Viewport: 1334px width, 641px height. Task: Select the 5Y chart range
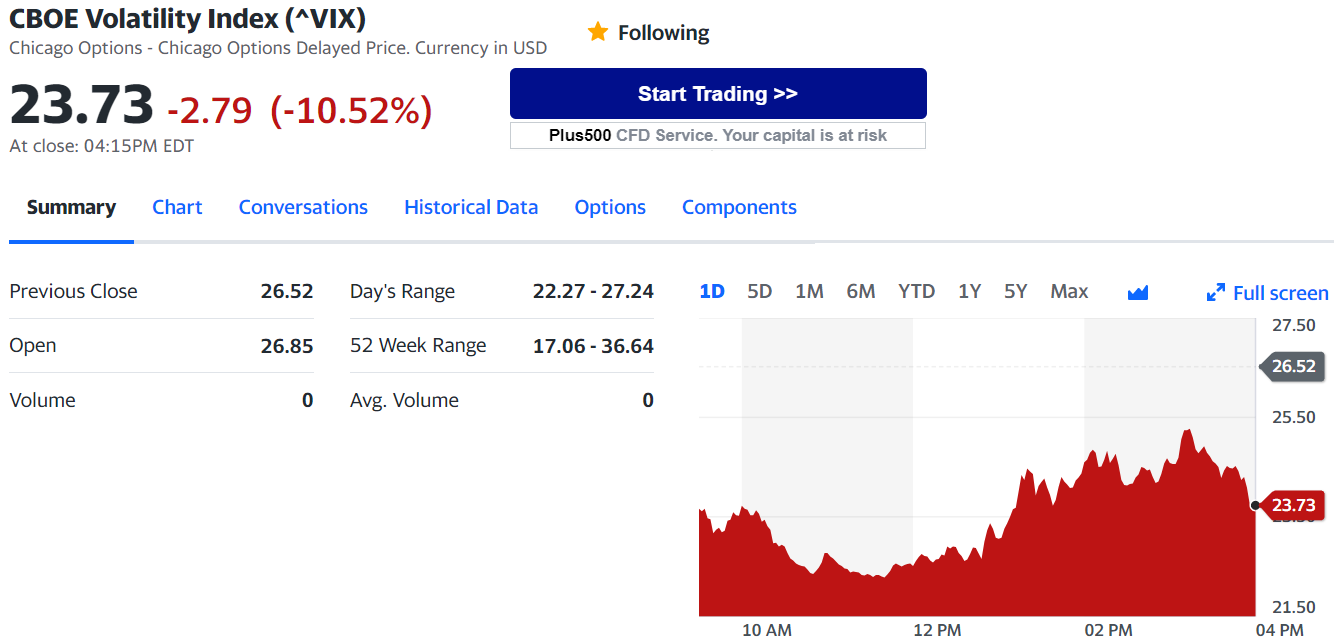(x=1016, y=291)
